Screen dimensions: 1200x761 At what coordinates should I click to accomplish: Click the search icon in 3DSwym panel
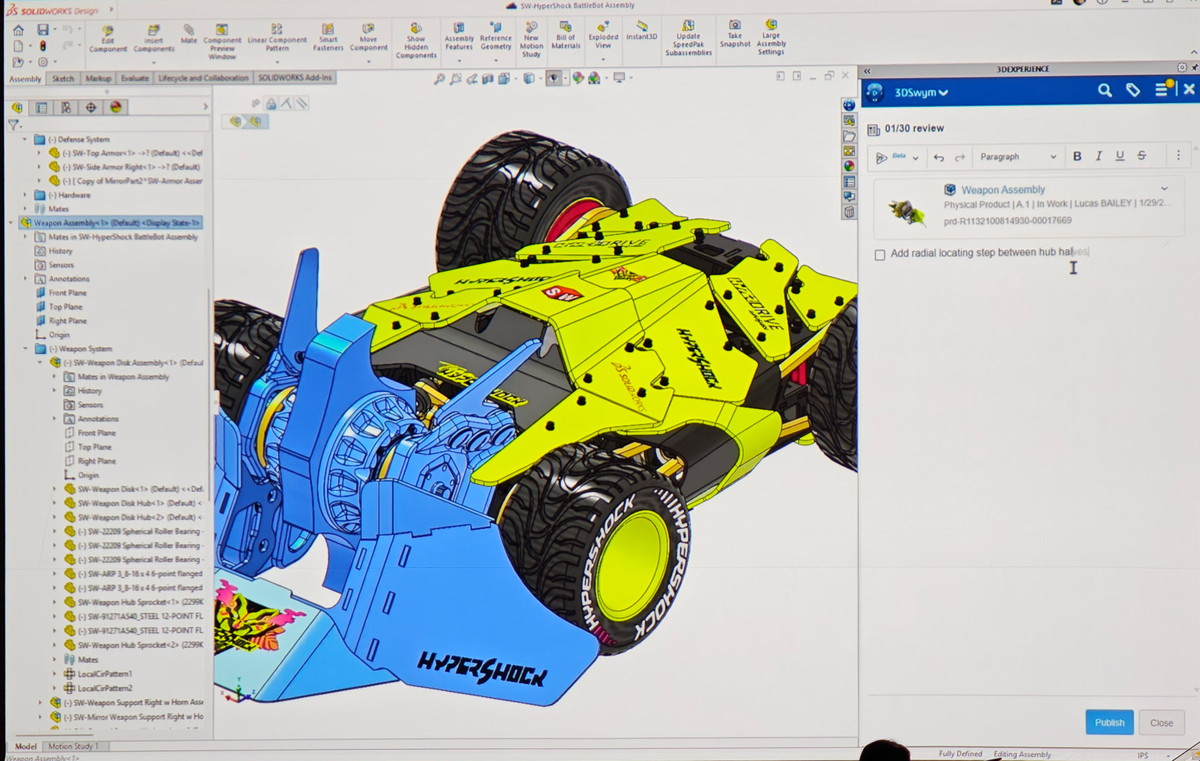[1105, 90]
